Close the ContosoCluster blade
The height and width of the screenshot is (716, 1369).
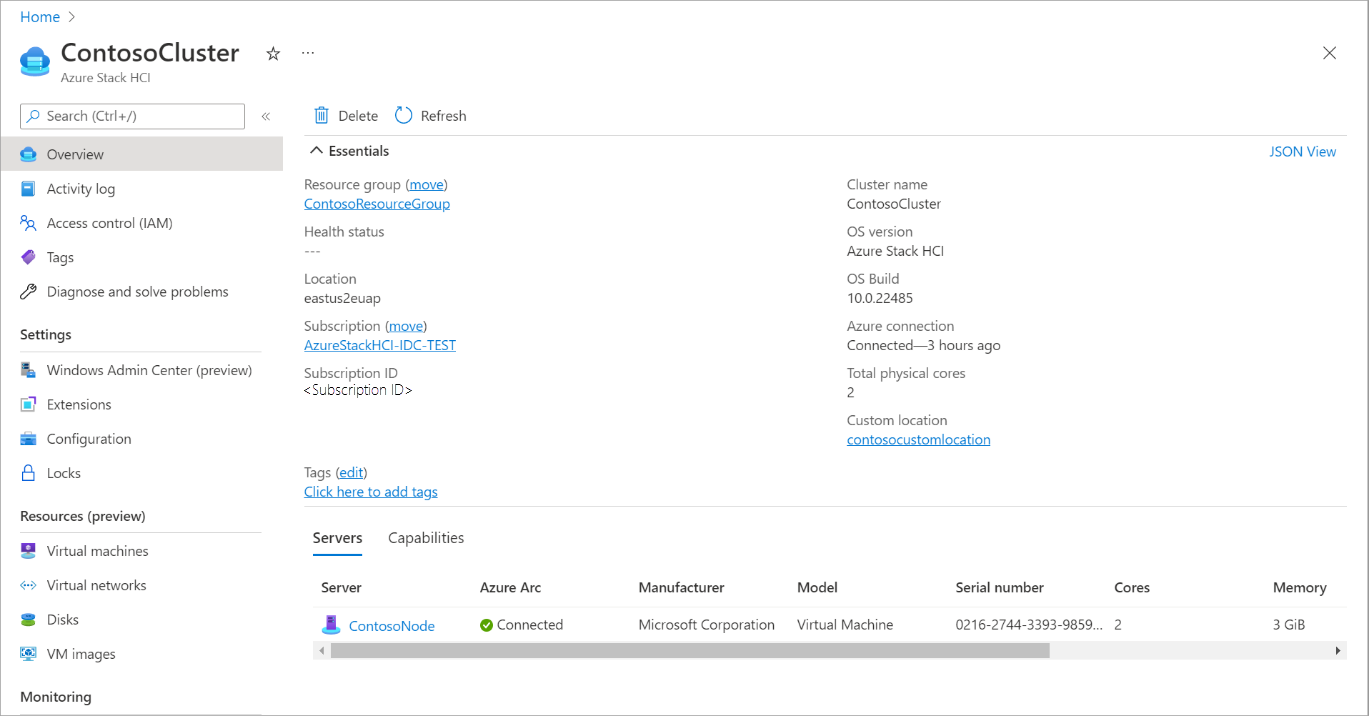click(x=1329, y=53)
